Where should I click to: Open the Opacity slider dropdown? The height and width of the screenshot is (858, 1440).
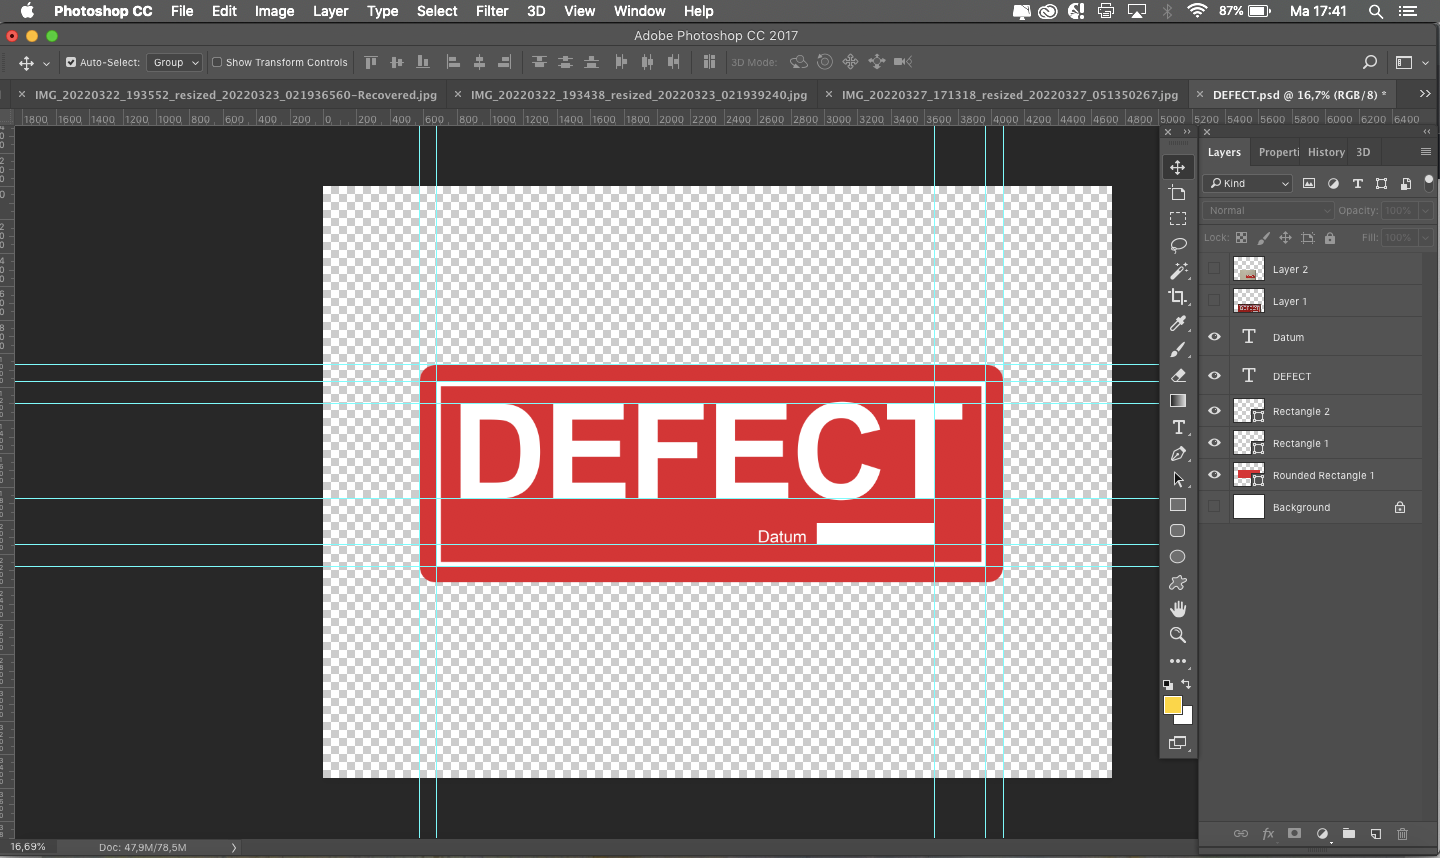pos(1426,211)
